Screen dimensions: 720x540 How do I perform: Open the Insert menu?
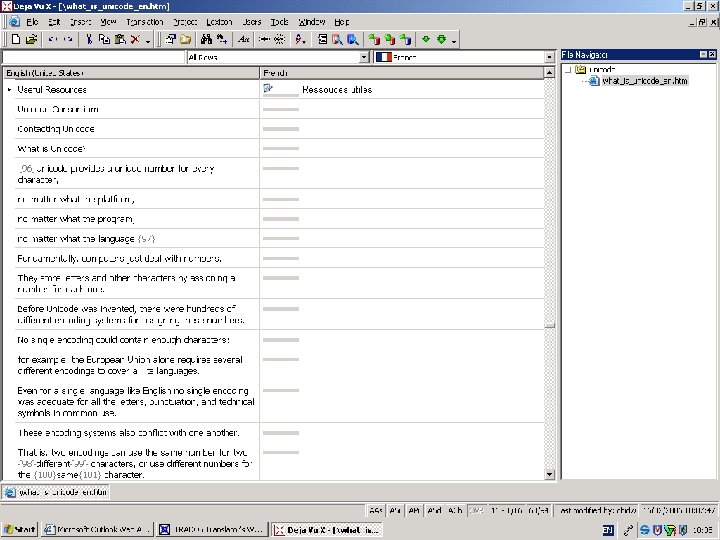(80, 22)
